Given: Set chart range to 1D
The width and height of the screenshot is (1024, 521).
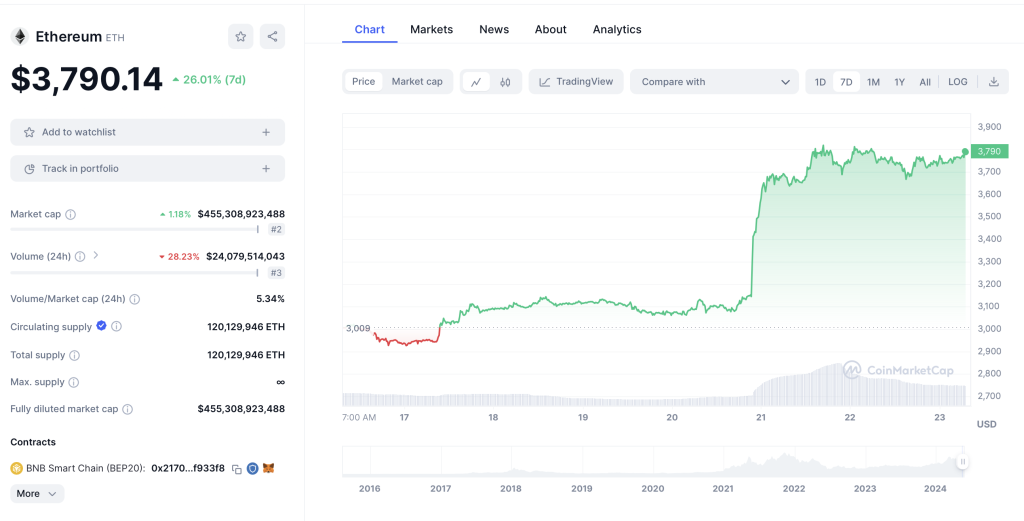Looking at the screenshot, I should (x=820, y=82).
